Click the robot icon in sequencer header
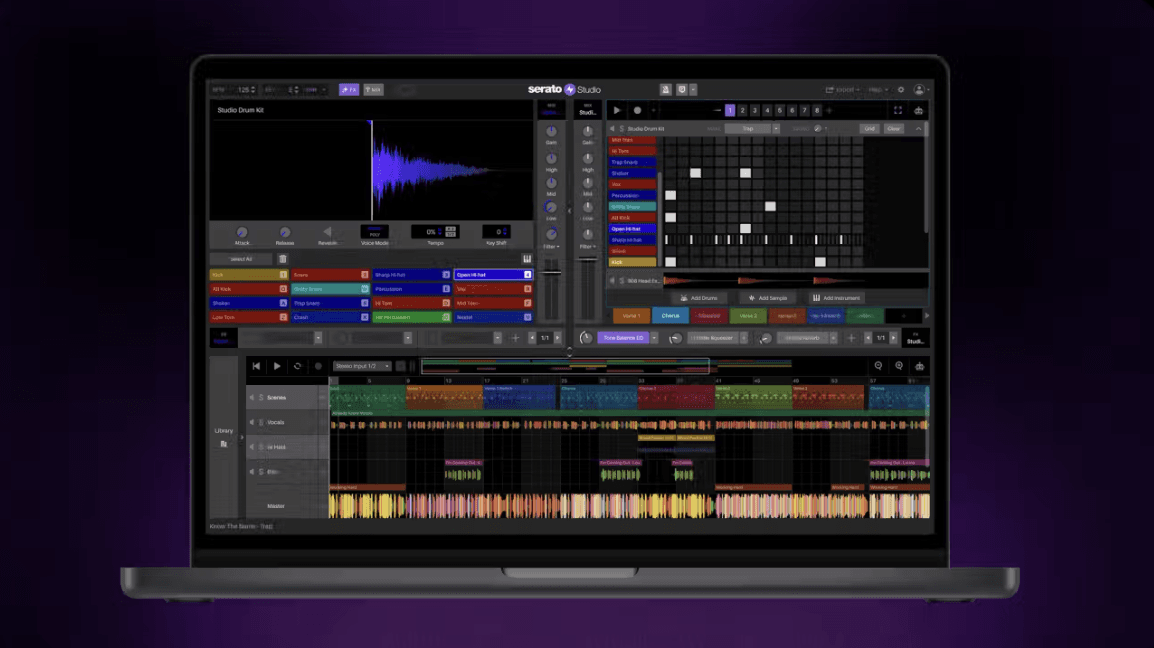 (x=918, y=110)
